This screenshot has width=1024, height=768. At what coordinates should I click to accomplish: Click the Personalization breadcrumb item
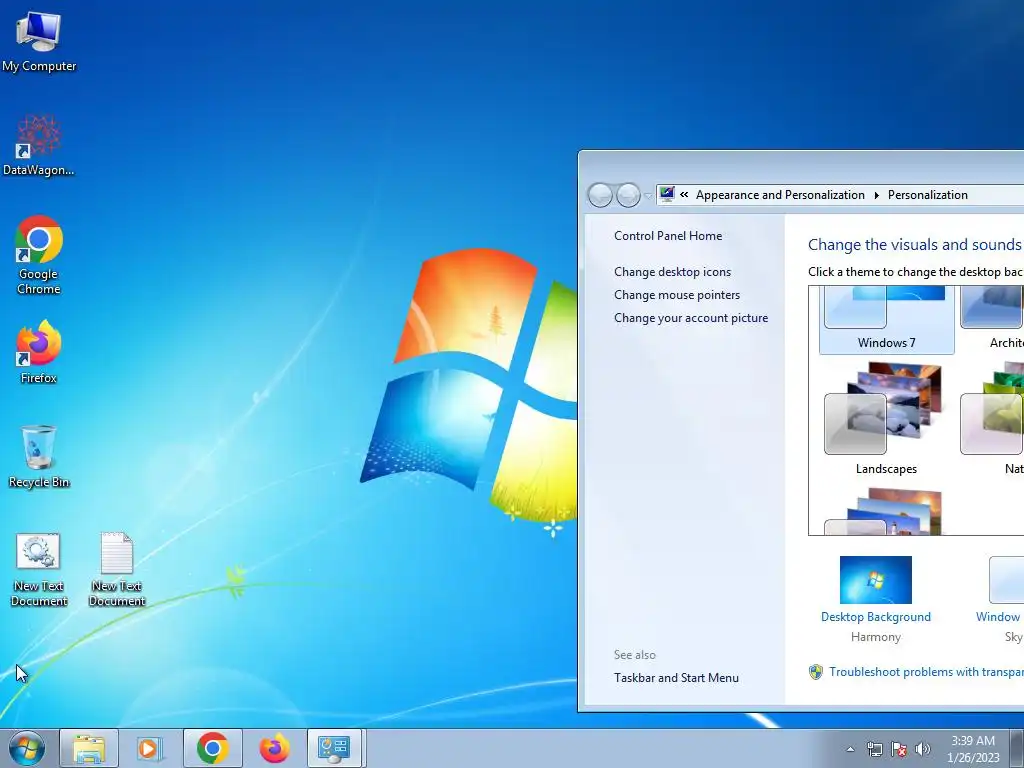[x=927, y=195]
